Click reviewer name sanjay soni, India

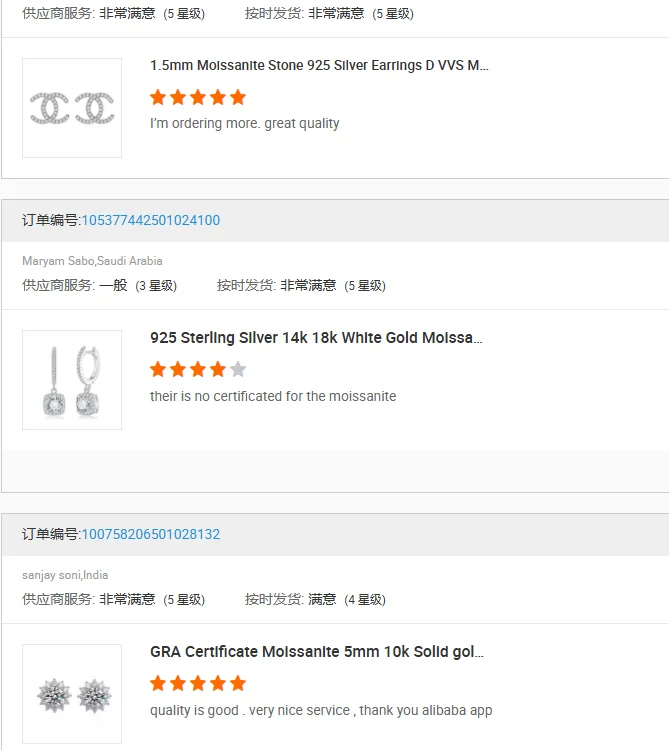pos(65,575)
